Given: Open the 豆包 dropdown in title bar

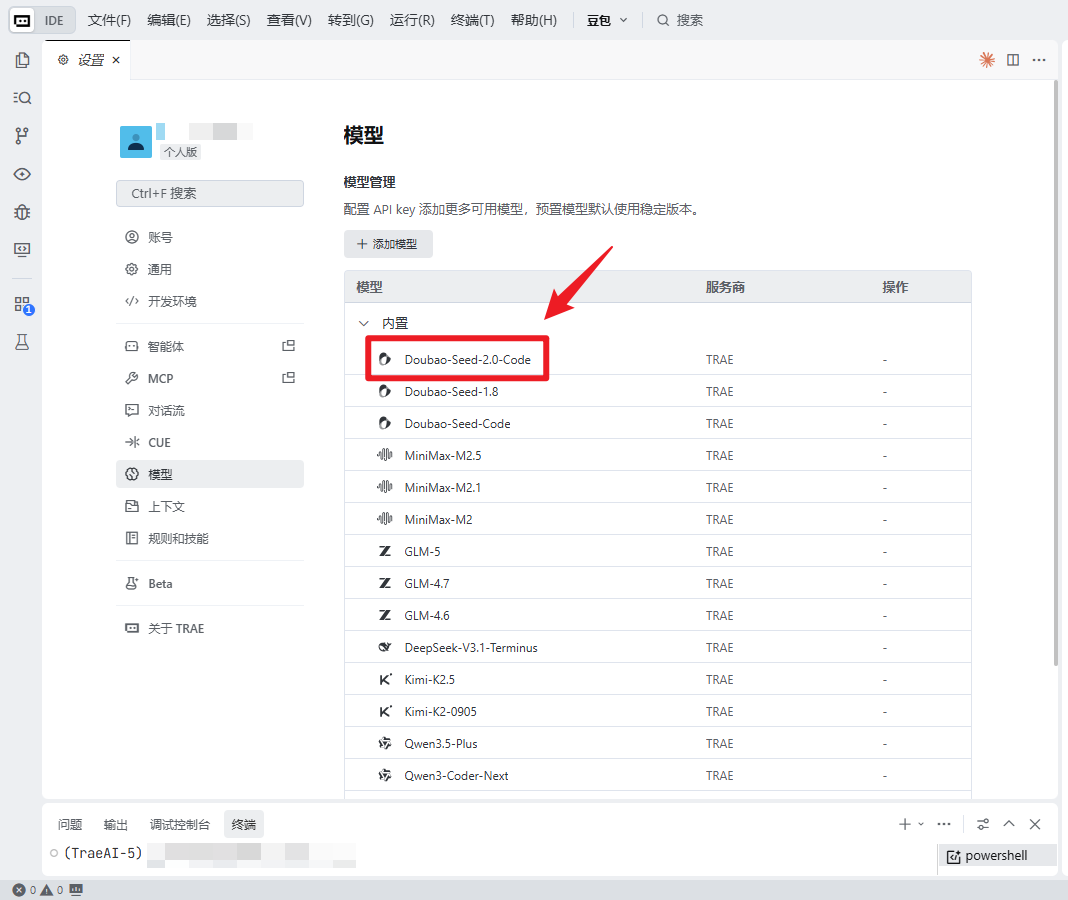Looking at the screenshot, I should pyautogui.click(x=608, y=20).
